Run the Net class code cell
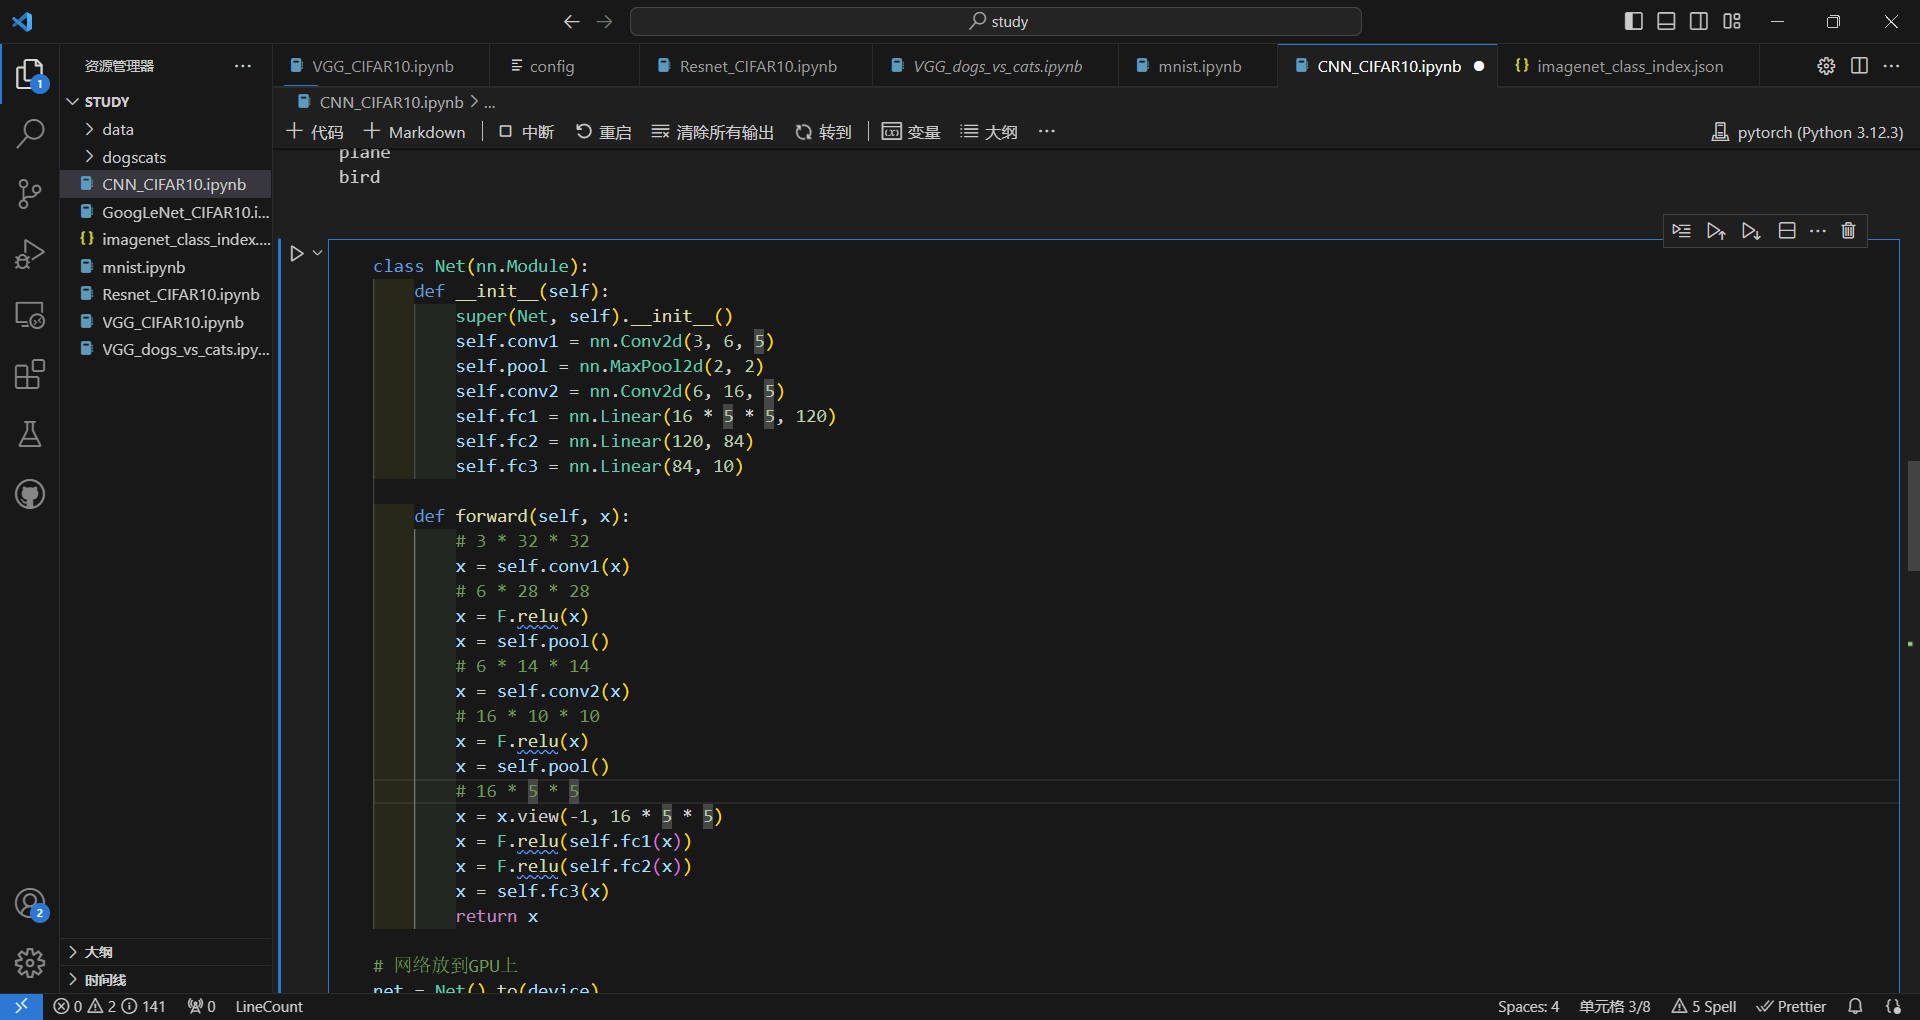Image resolution: width=1920 pixels, height=1020 pixels. click(297, 254)
